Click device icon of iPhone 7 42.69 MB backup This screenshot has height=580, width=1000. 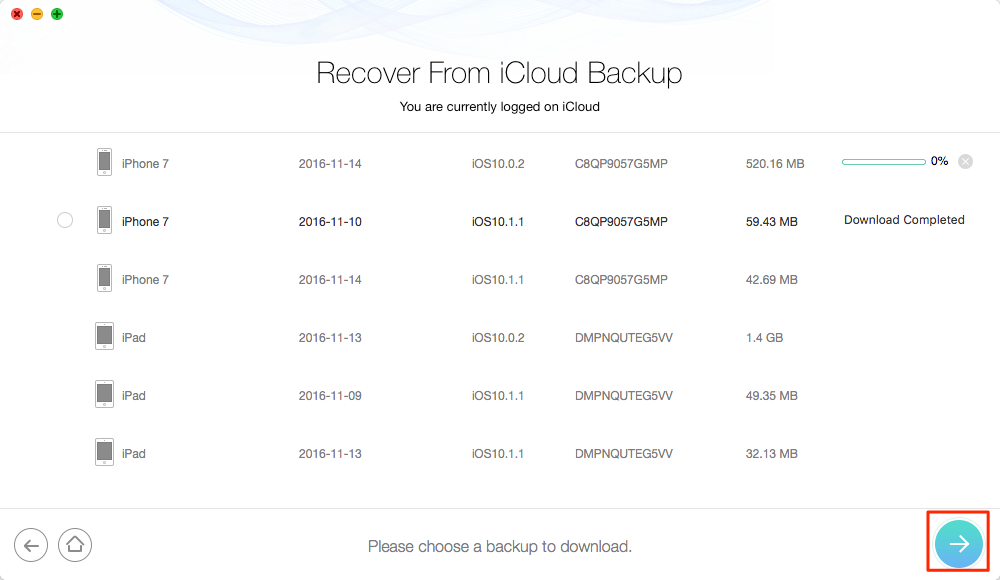pyautogui.click(x=104, y=278)
